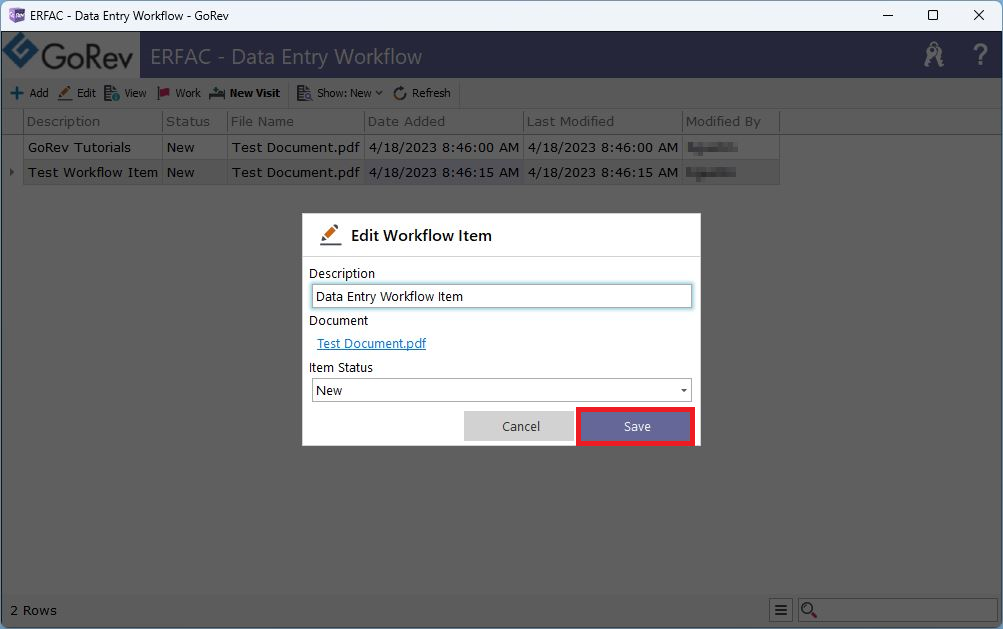Click the Status cell of GoRev Tutorials
Viewport: 1003px width, 629px height.
click(x=195, y=148)
